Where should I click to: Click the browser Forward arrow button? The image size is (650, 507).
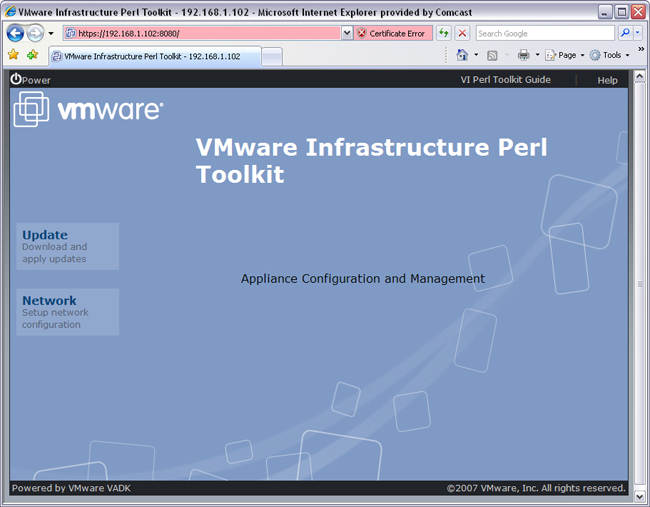click(35, 33)
